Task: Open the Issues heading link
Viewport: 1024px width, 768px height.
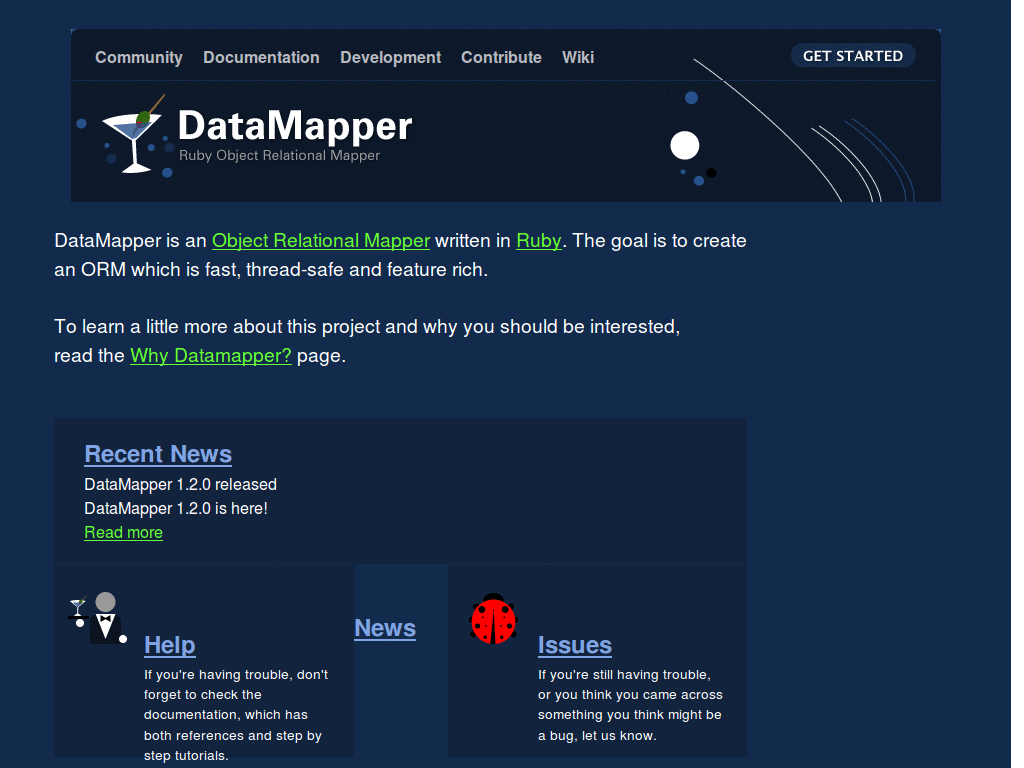Action: pyautogui.click(x=575, y=645)
